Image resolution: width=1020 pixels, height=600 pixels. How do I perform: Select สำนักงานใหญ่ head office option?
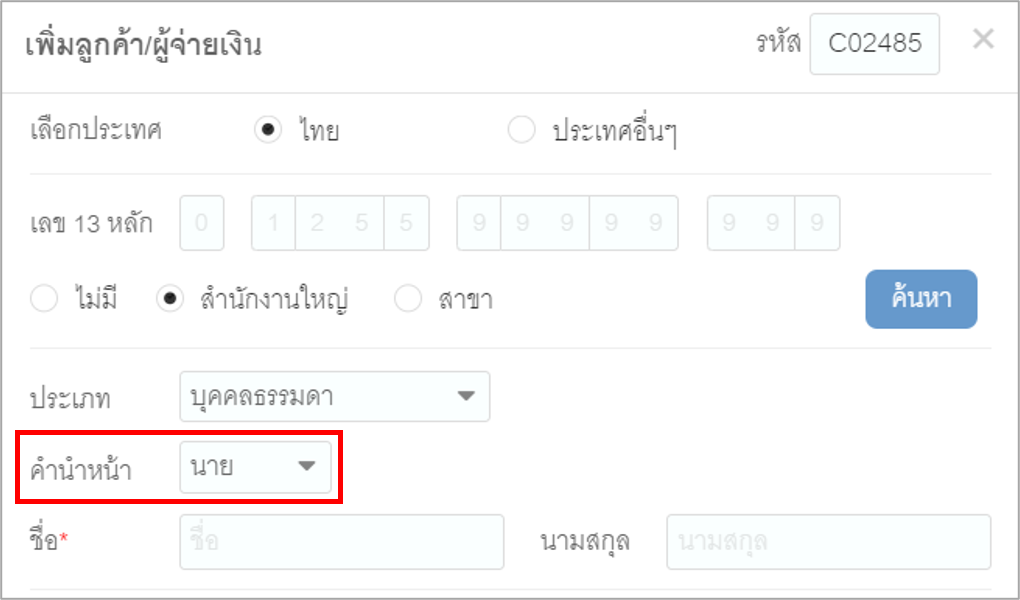[170, 298]
